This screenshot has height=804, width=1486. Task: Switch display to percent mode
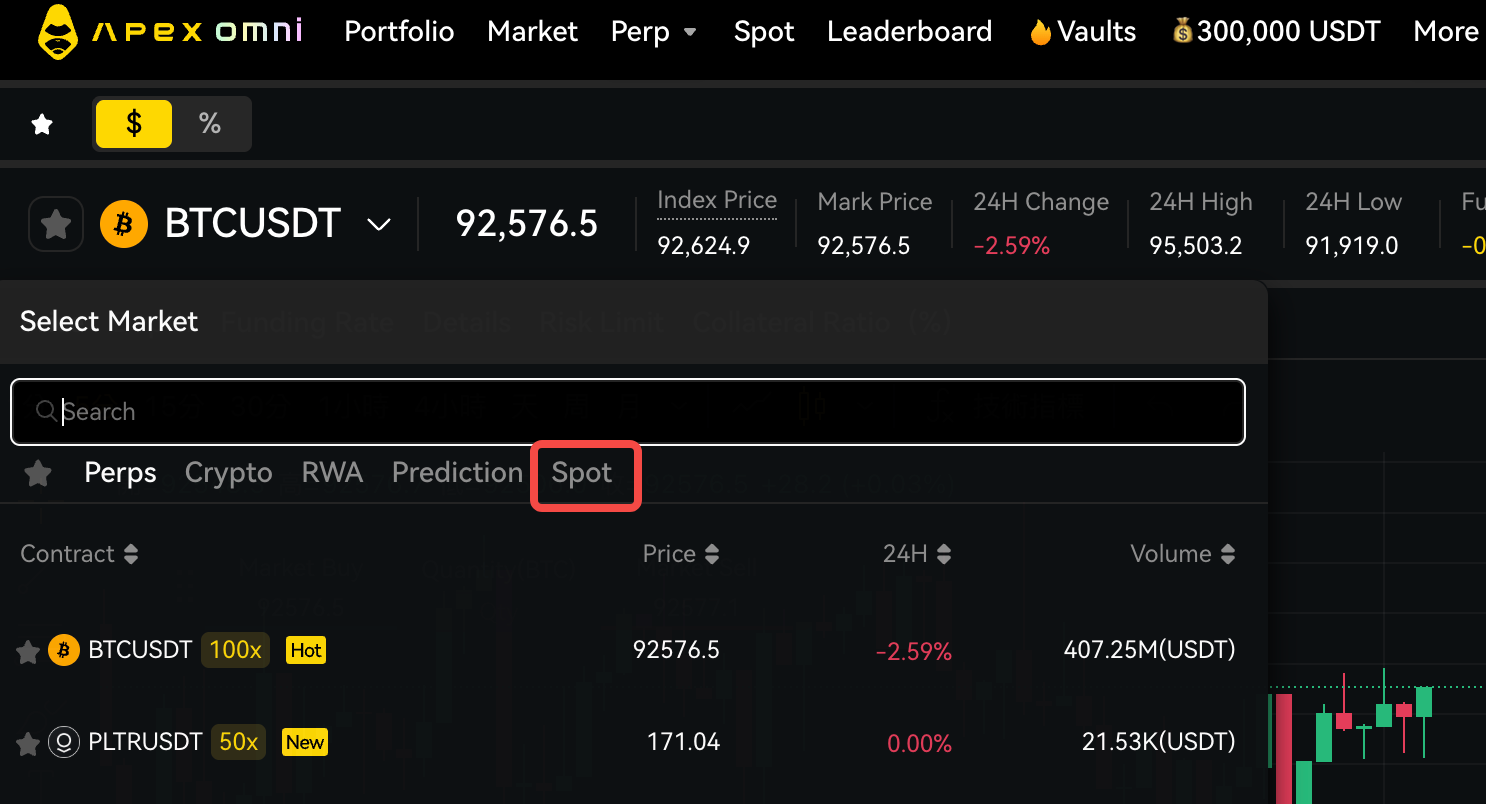[x=210, y=124]
